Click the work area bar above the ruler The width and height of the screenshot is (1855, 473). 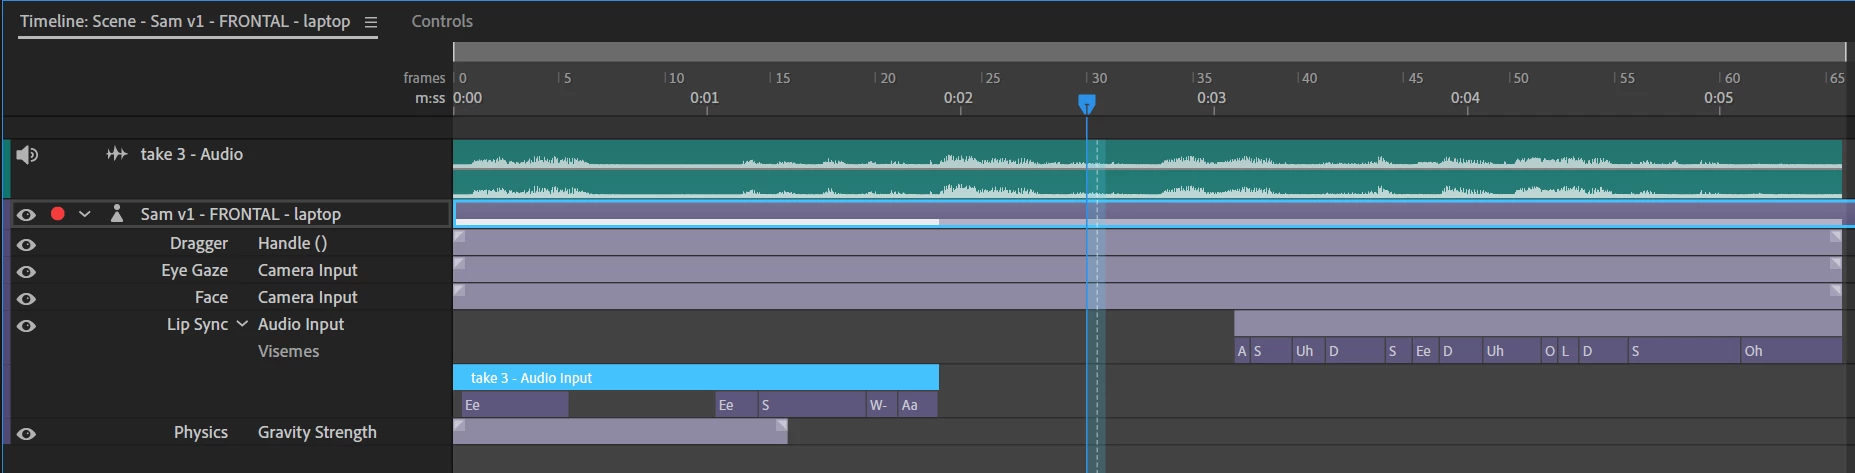[1150, 52]
